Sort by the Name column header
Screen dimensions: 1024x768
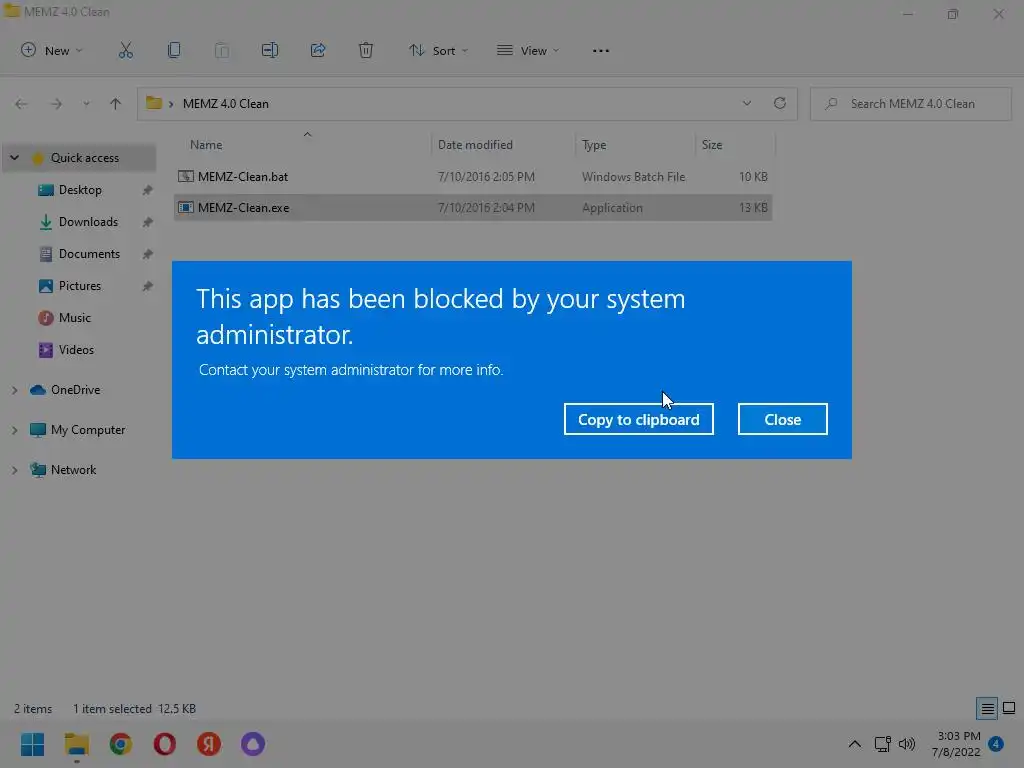(206, 145)
